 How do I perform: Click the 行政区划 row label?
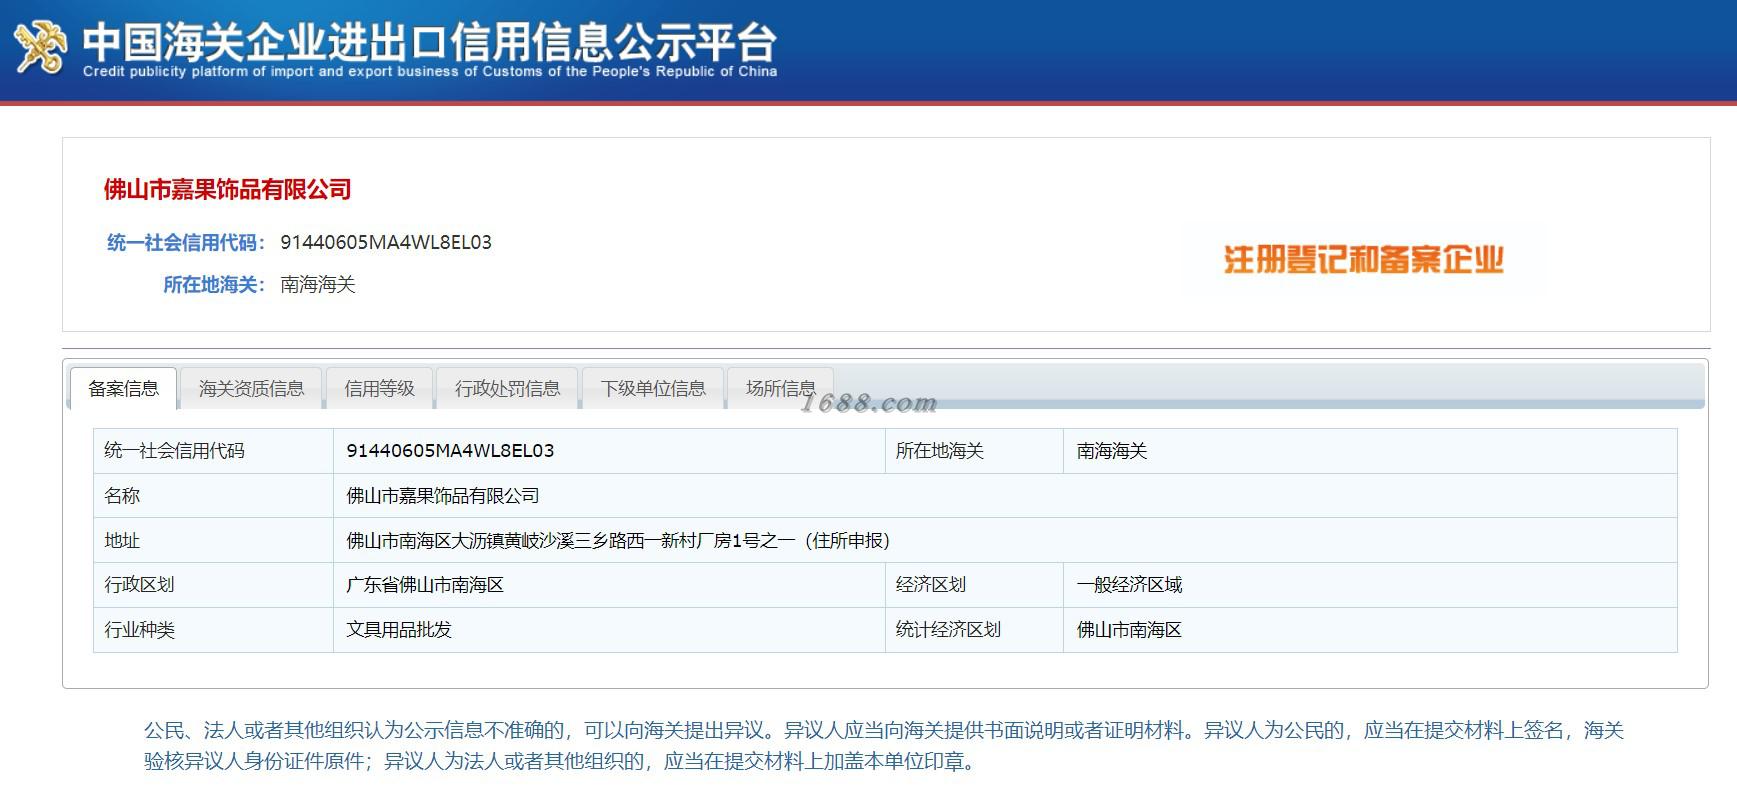139,584
